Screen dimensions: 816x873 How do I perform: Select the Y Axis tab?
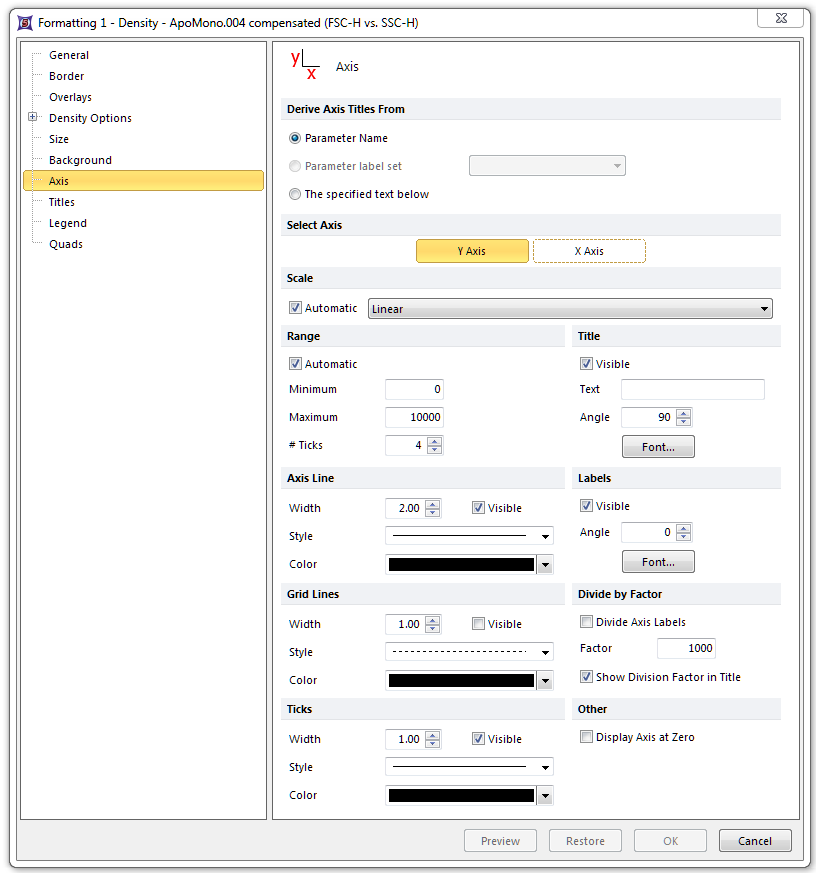point(472,251)
